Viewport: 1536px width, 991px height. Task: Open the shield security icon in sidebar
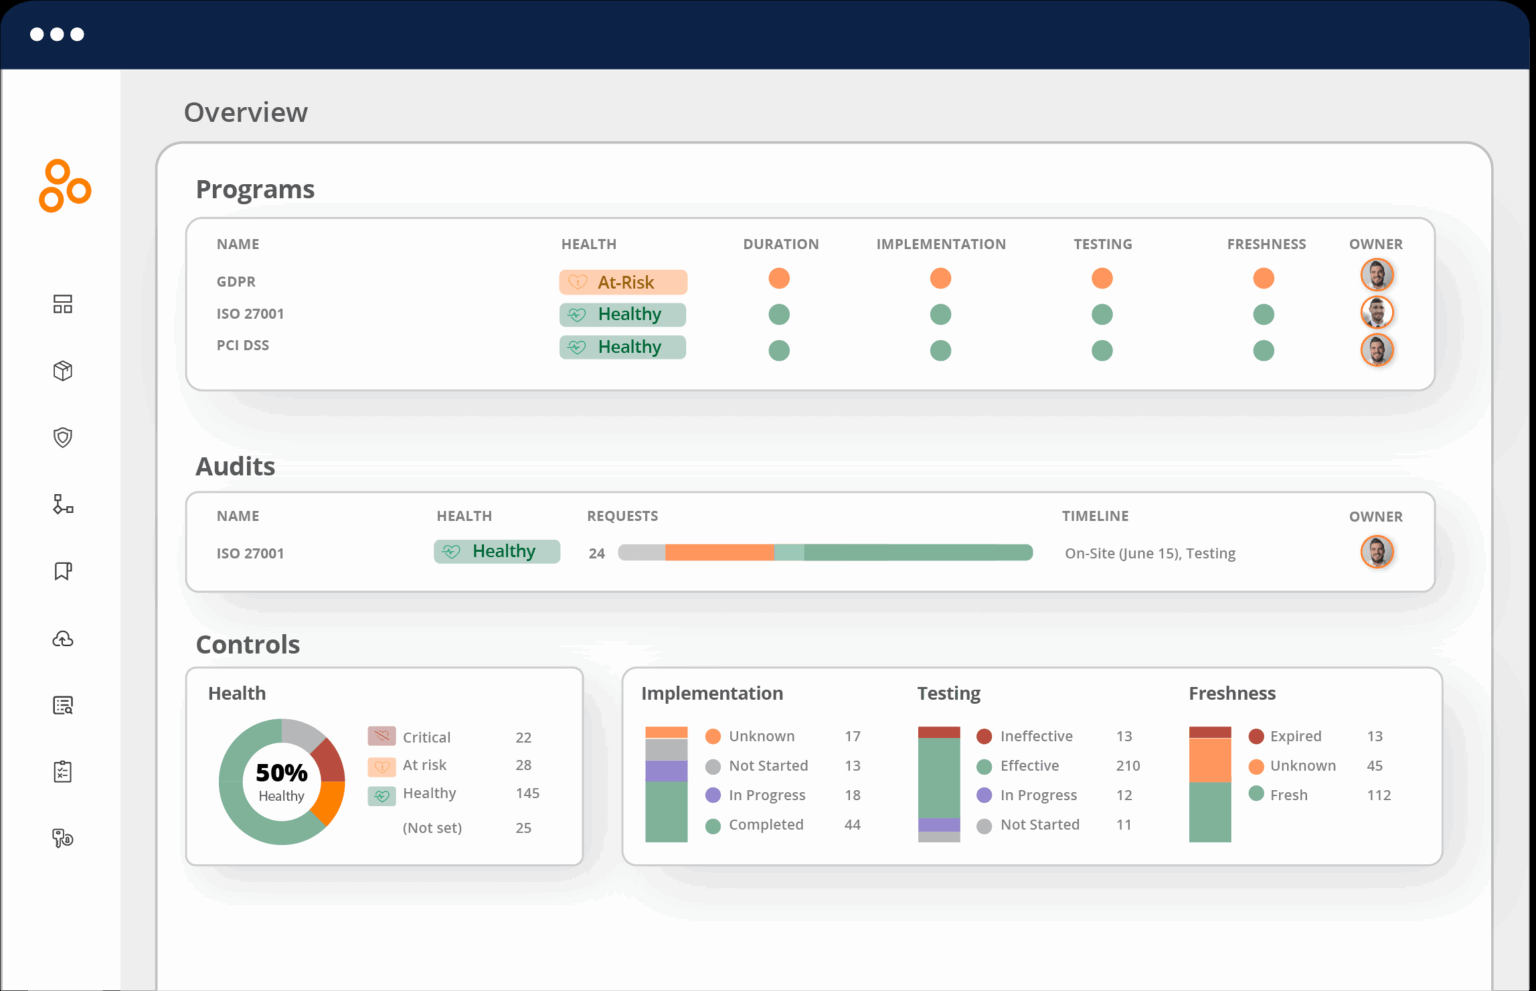63,437
